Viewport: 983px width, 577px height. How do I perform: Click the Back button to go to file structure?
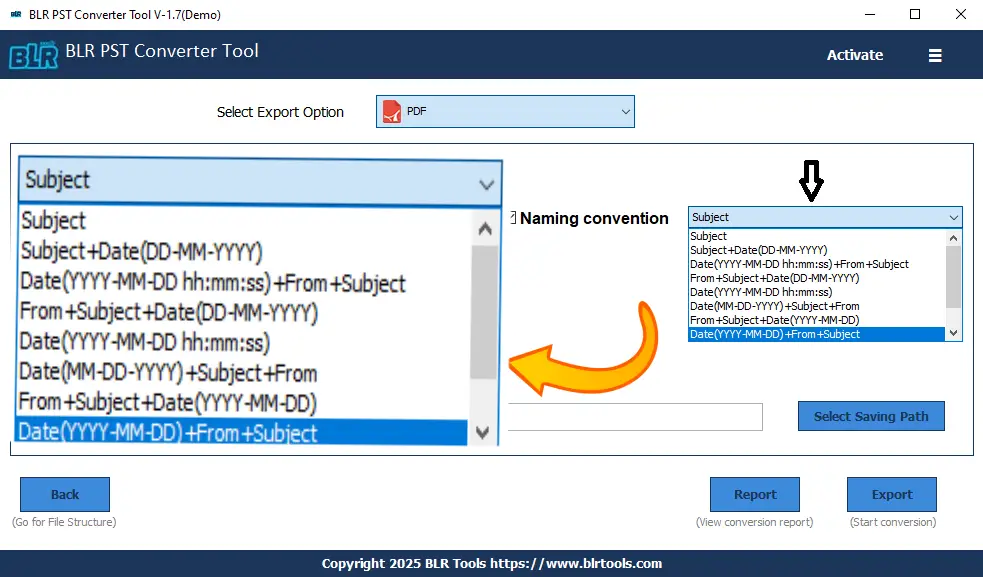coord(64,494)
